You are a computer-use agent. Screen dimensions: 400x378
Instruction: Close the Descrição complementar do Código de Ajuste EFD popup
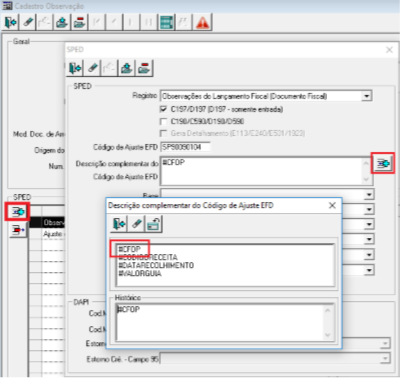(x=332, y=205)
